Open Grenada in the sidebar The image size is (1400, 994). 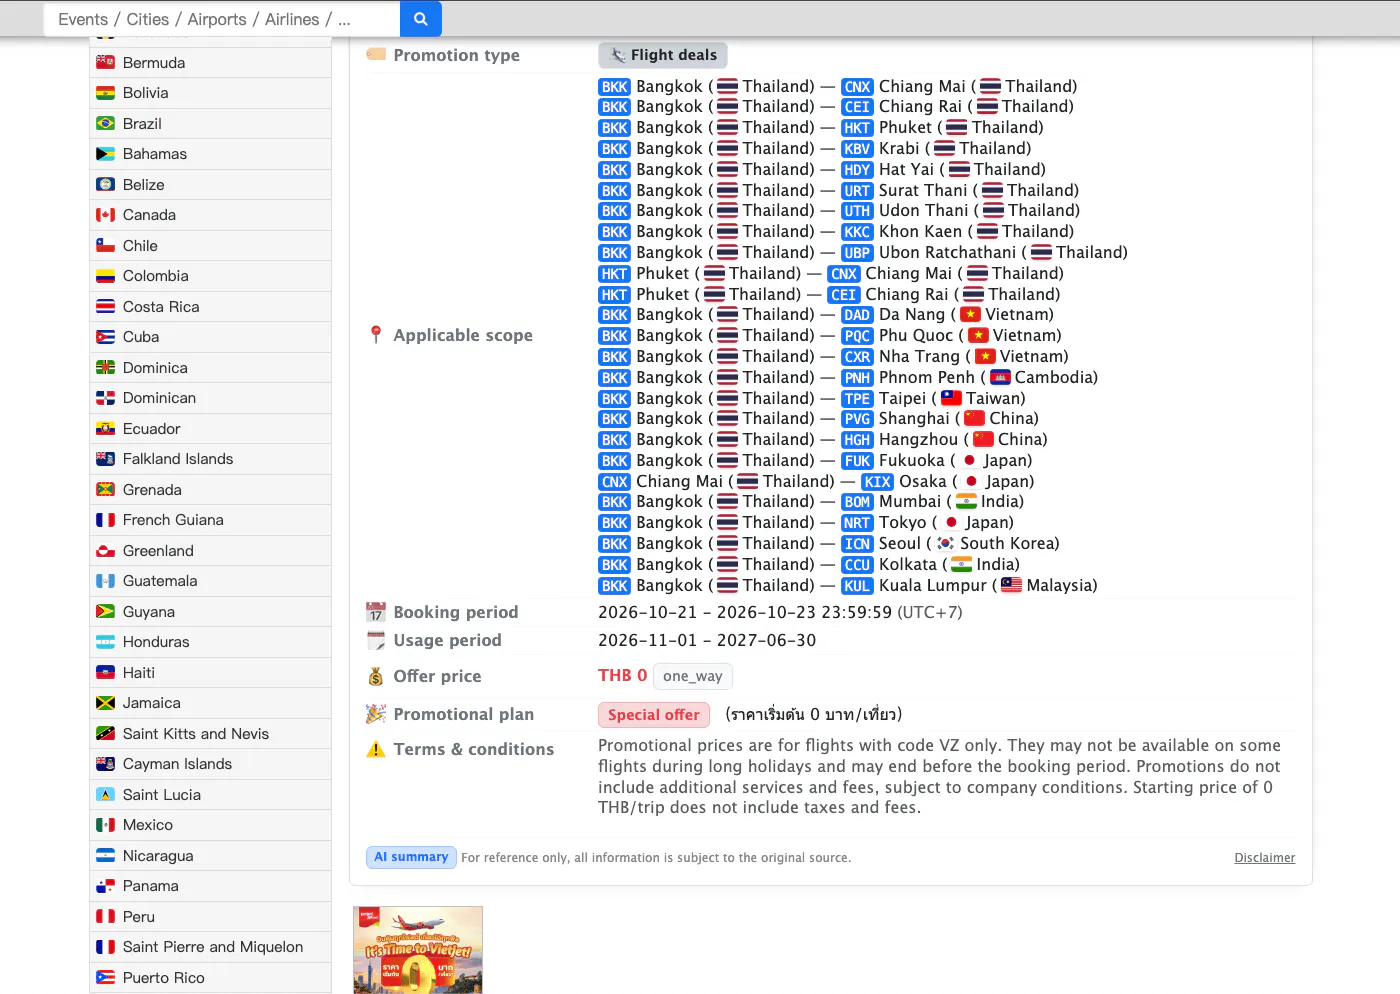click(152, 490)
